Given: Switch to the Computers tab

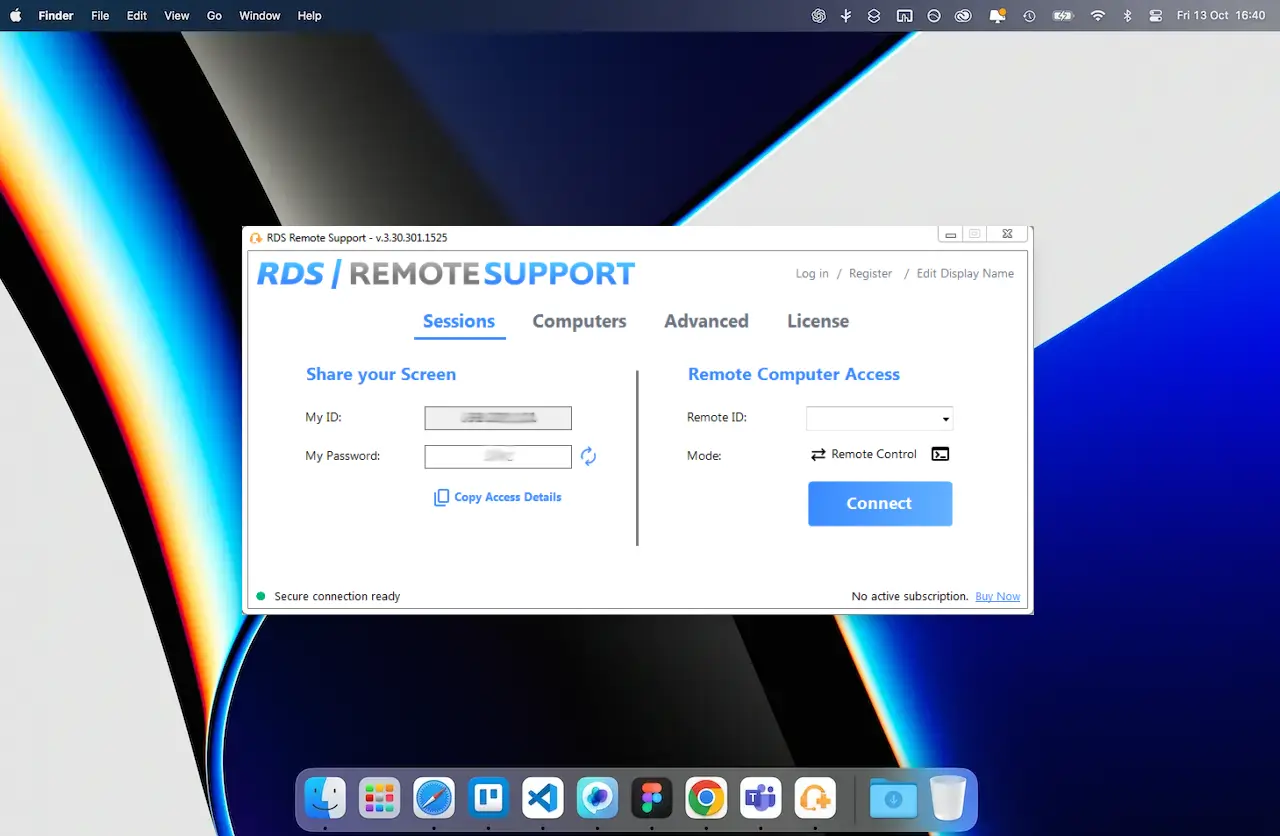Looking at the screenshot, I should (x=579, y=321).
